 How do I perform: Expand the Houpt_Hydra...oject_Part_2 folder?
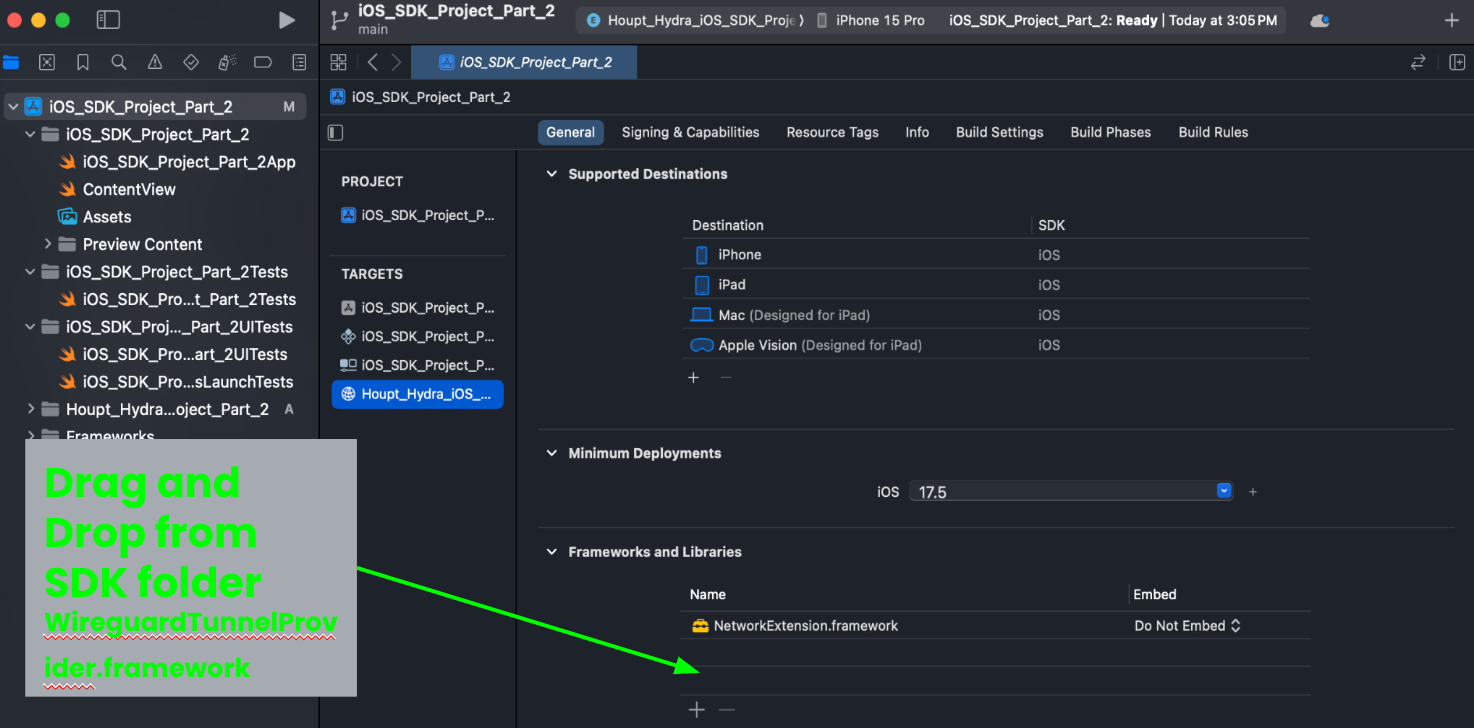pos(30,409)
